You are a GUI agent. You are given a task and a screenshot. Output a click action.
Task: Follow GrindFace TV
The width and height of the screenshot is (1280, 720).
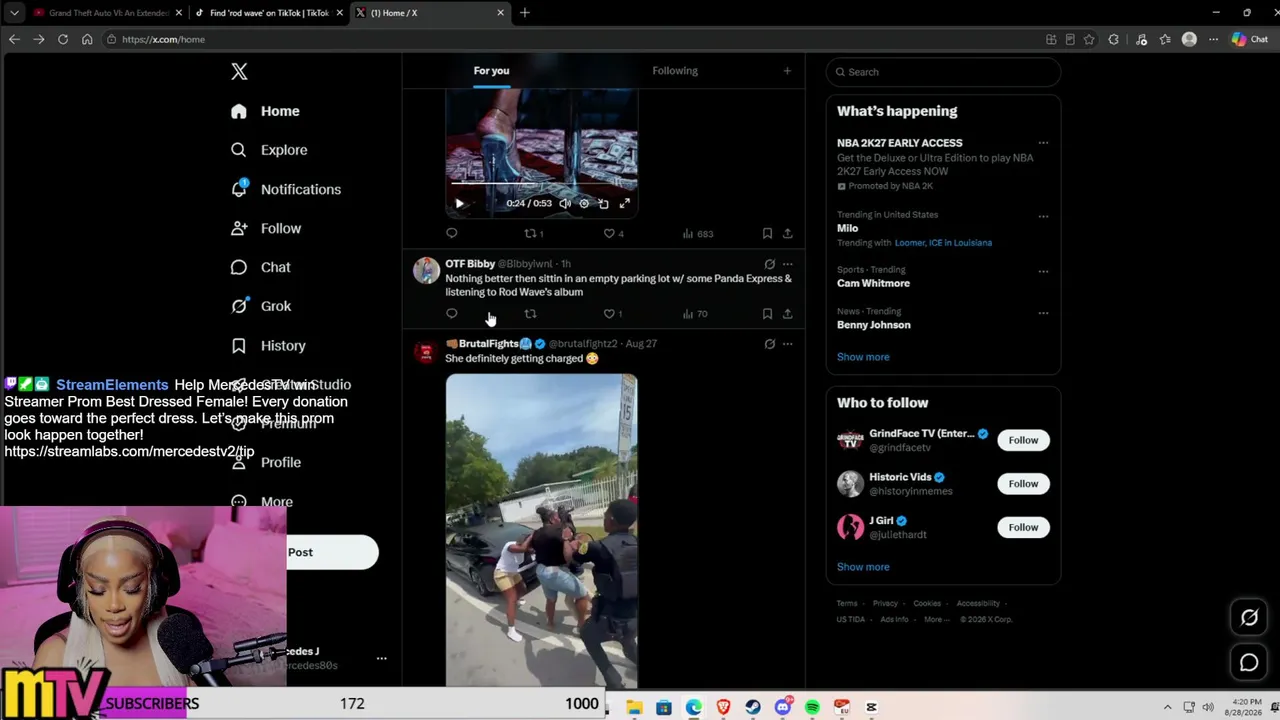[x=1023, y=440]
